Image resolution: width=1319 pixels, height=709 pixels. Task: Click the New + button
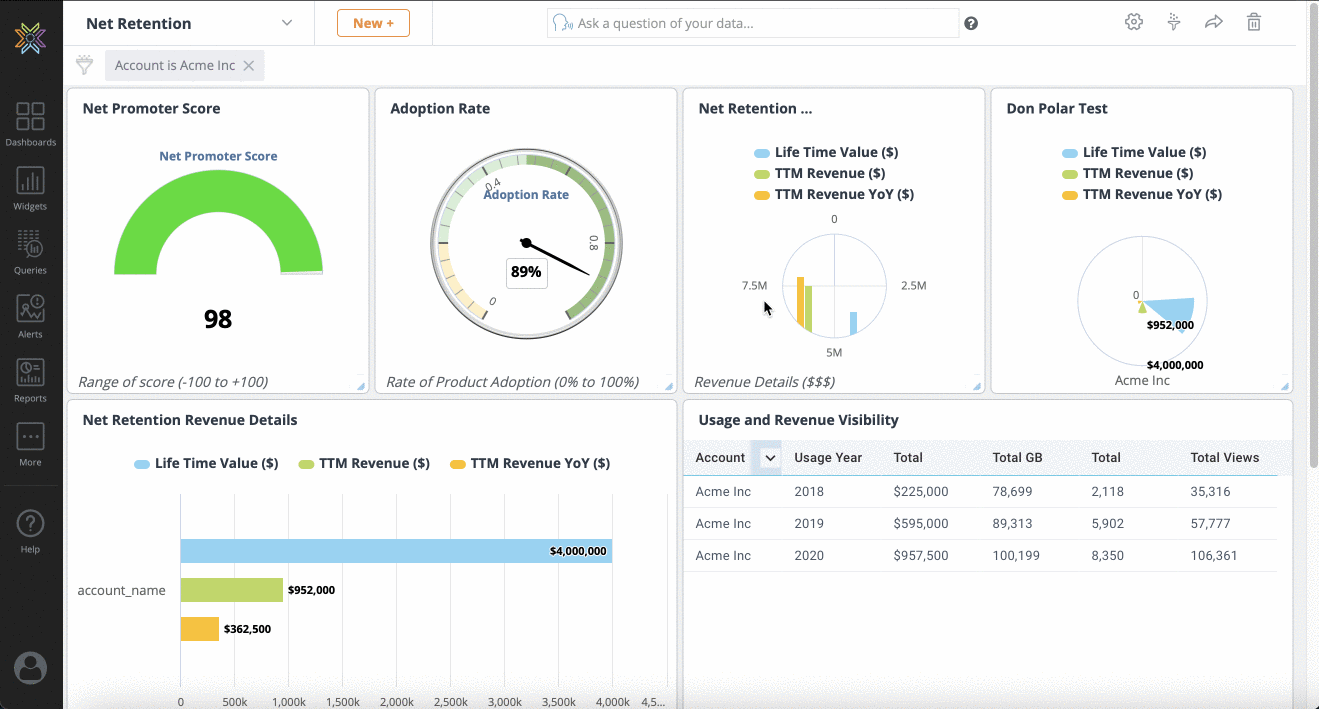pos(373,22)
